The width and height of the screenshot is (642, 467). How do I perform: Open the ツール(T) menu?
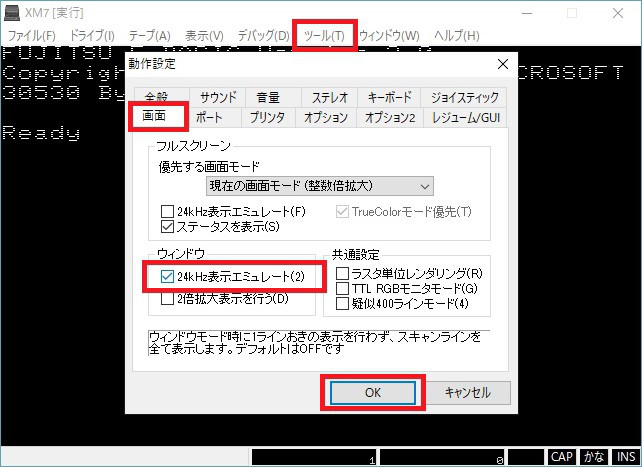click(325, 36)
